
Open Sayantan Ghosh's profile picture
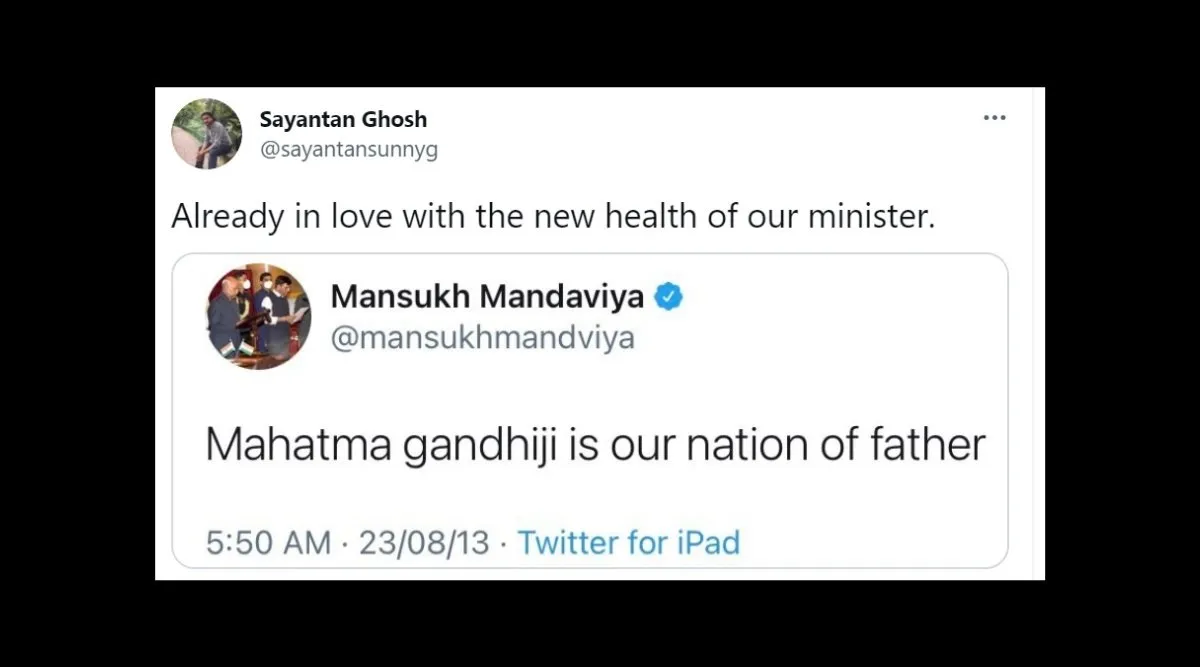207,134
